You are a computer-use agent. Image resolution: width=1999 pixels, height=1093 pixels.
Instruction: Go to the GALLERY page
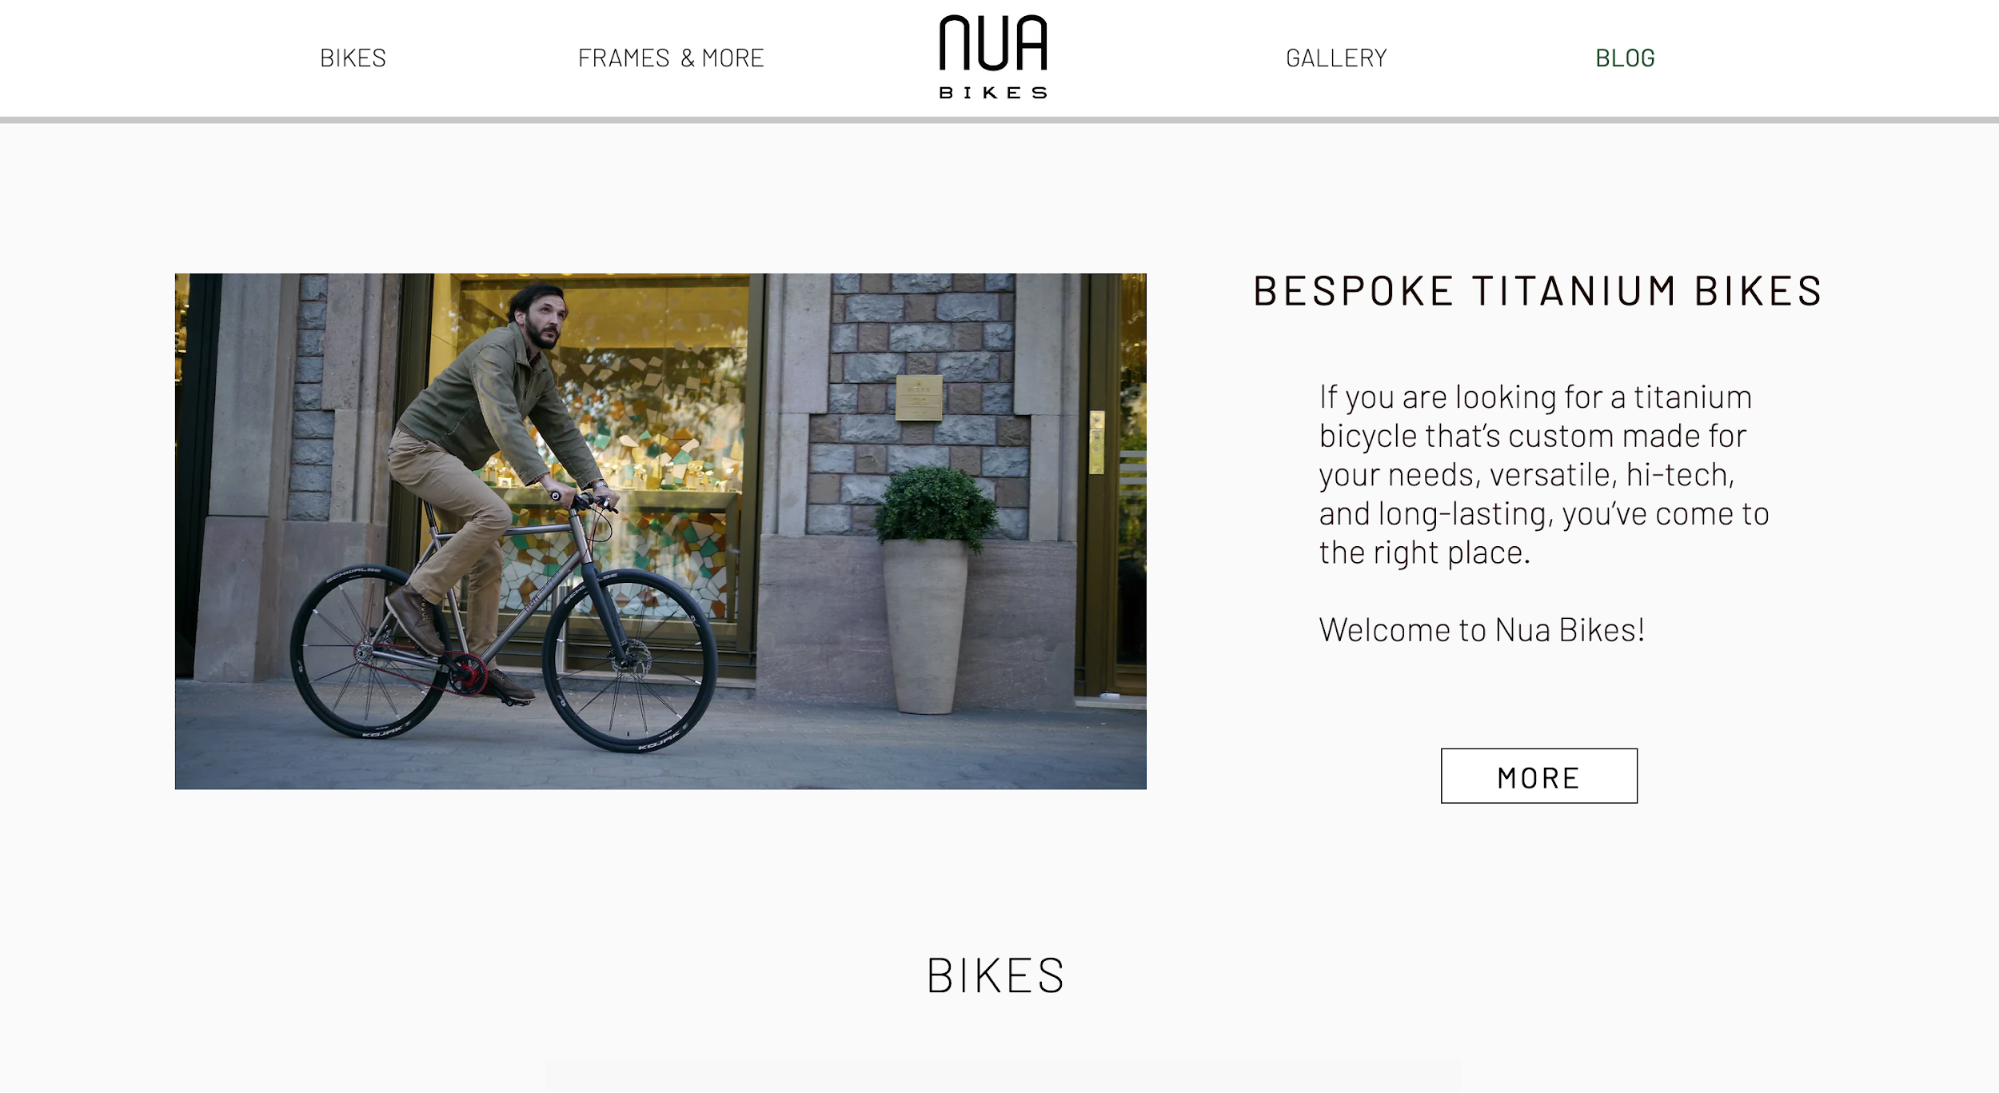coord(1336,58)
